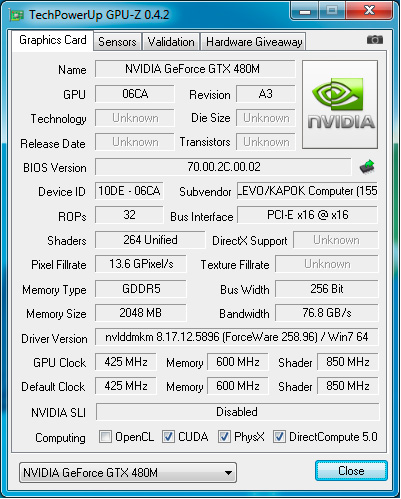Toggle the DirectCompute 5.0 checkbox
Viewport: 401px width, 499px height.
(279, 436)
